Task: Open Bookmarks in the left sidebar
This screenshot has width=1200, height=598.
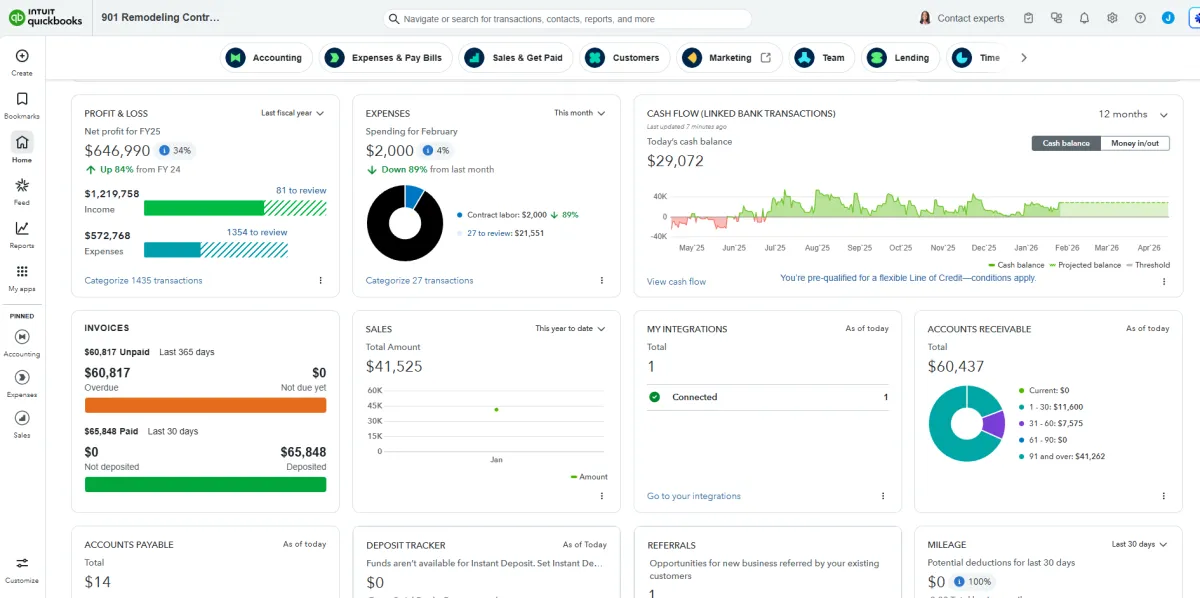Action: (22, 100)
